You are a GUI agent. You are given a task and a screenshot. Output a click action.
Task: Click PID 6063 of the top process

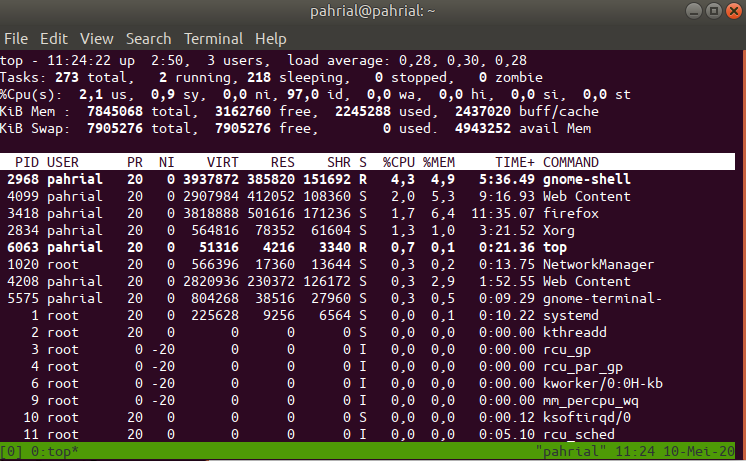[x=23, y=247]
